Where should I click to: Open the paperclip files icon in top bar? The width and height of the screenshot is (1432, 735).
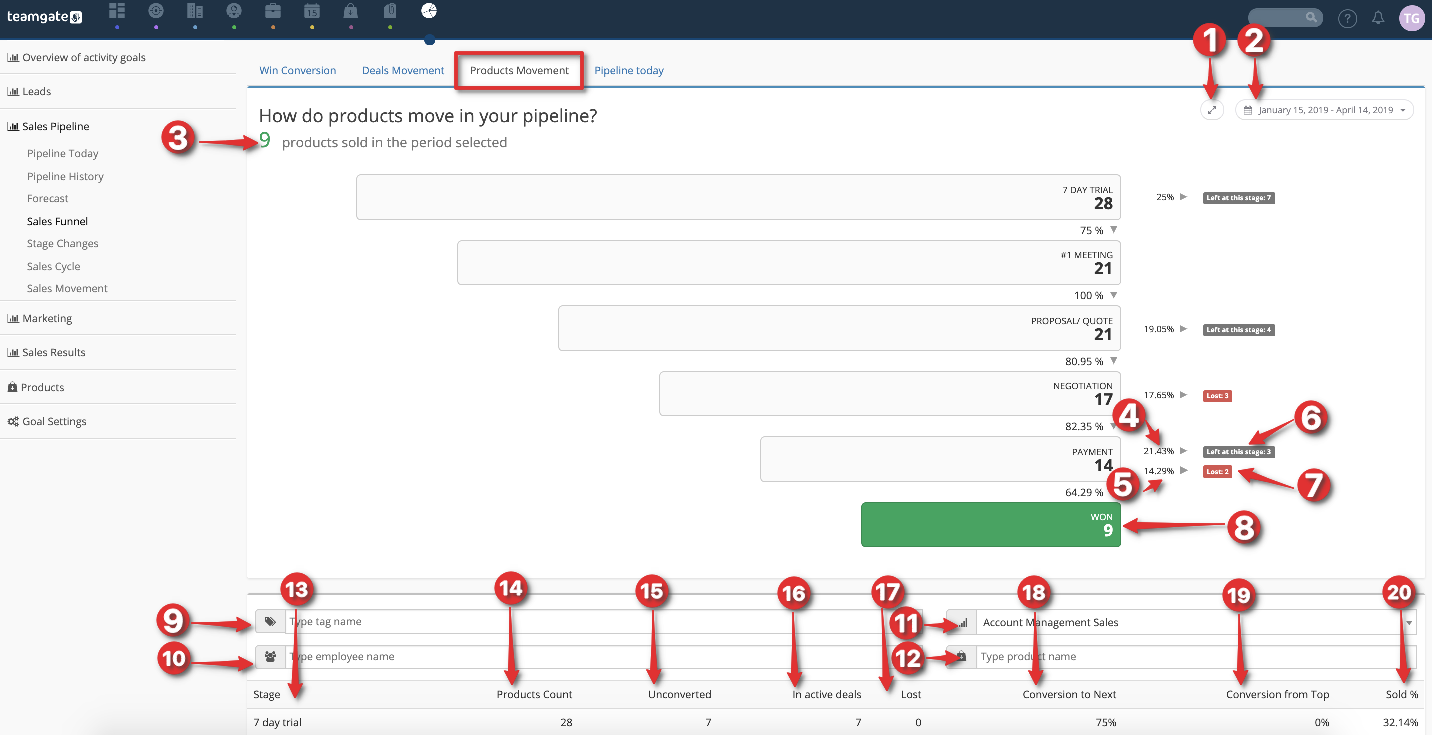[x=389, y=11]
